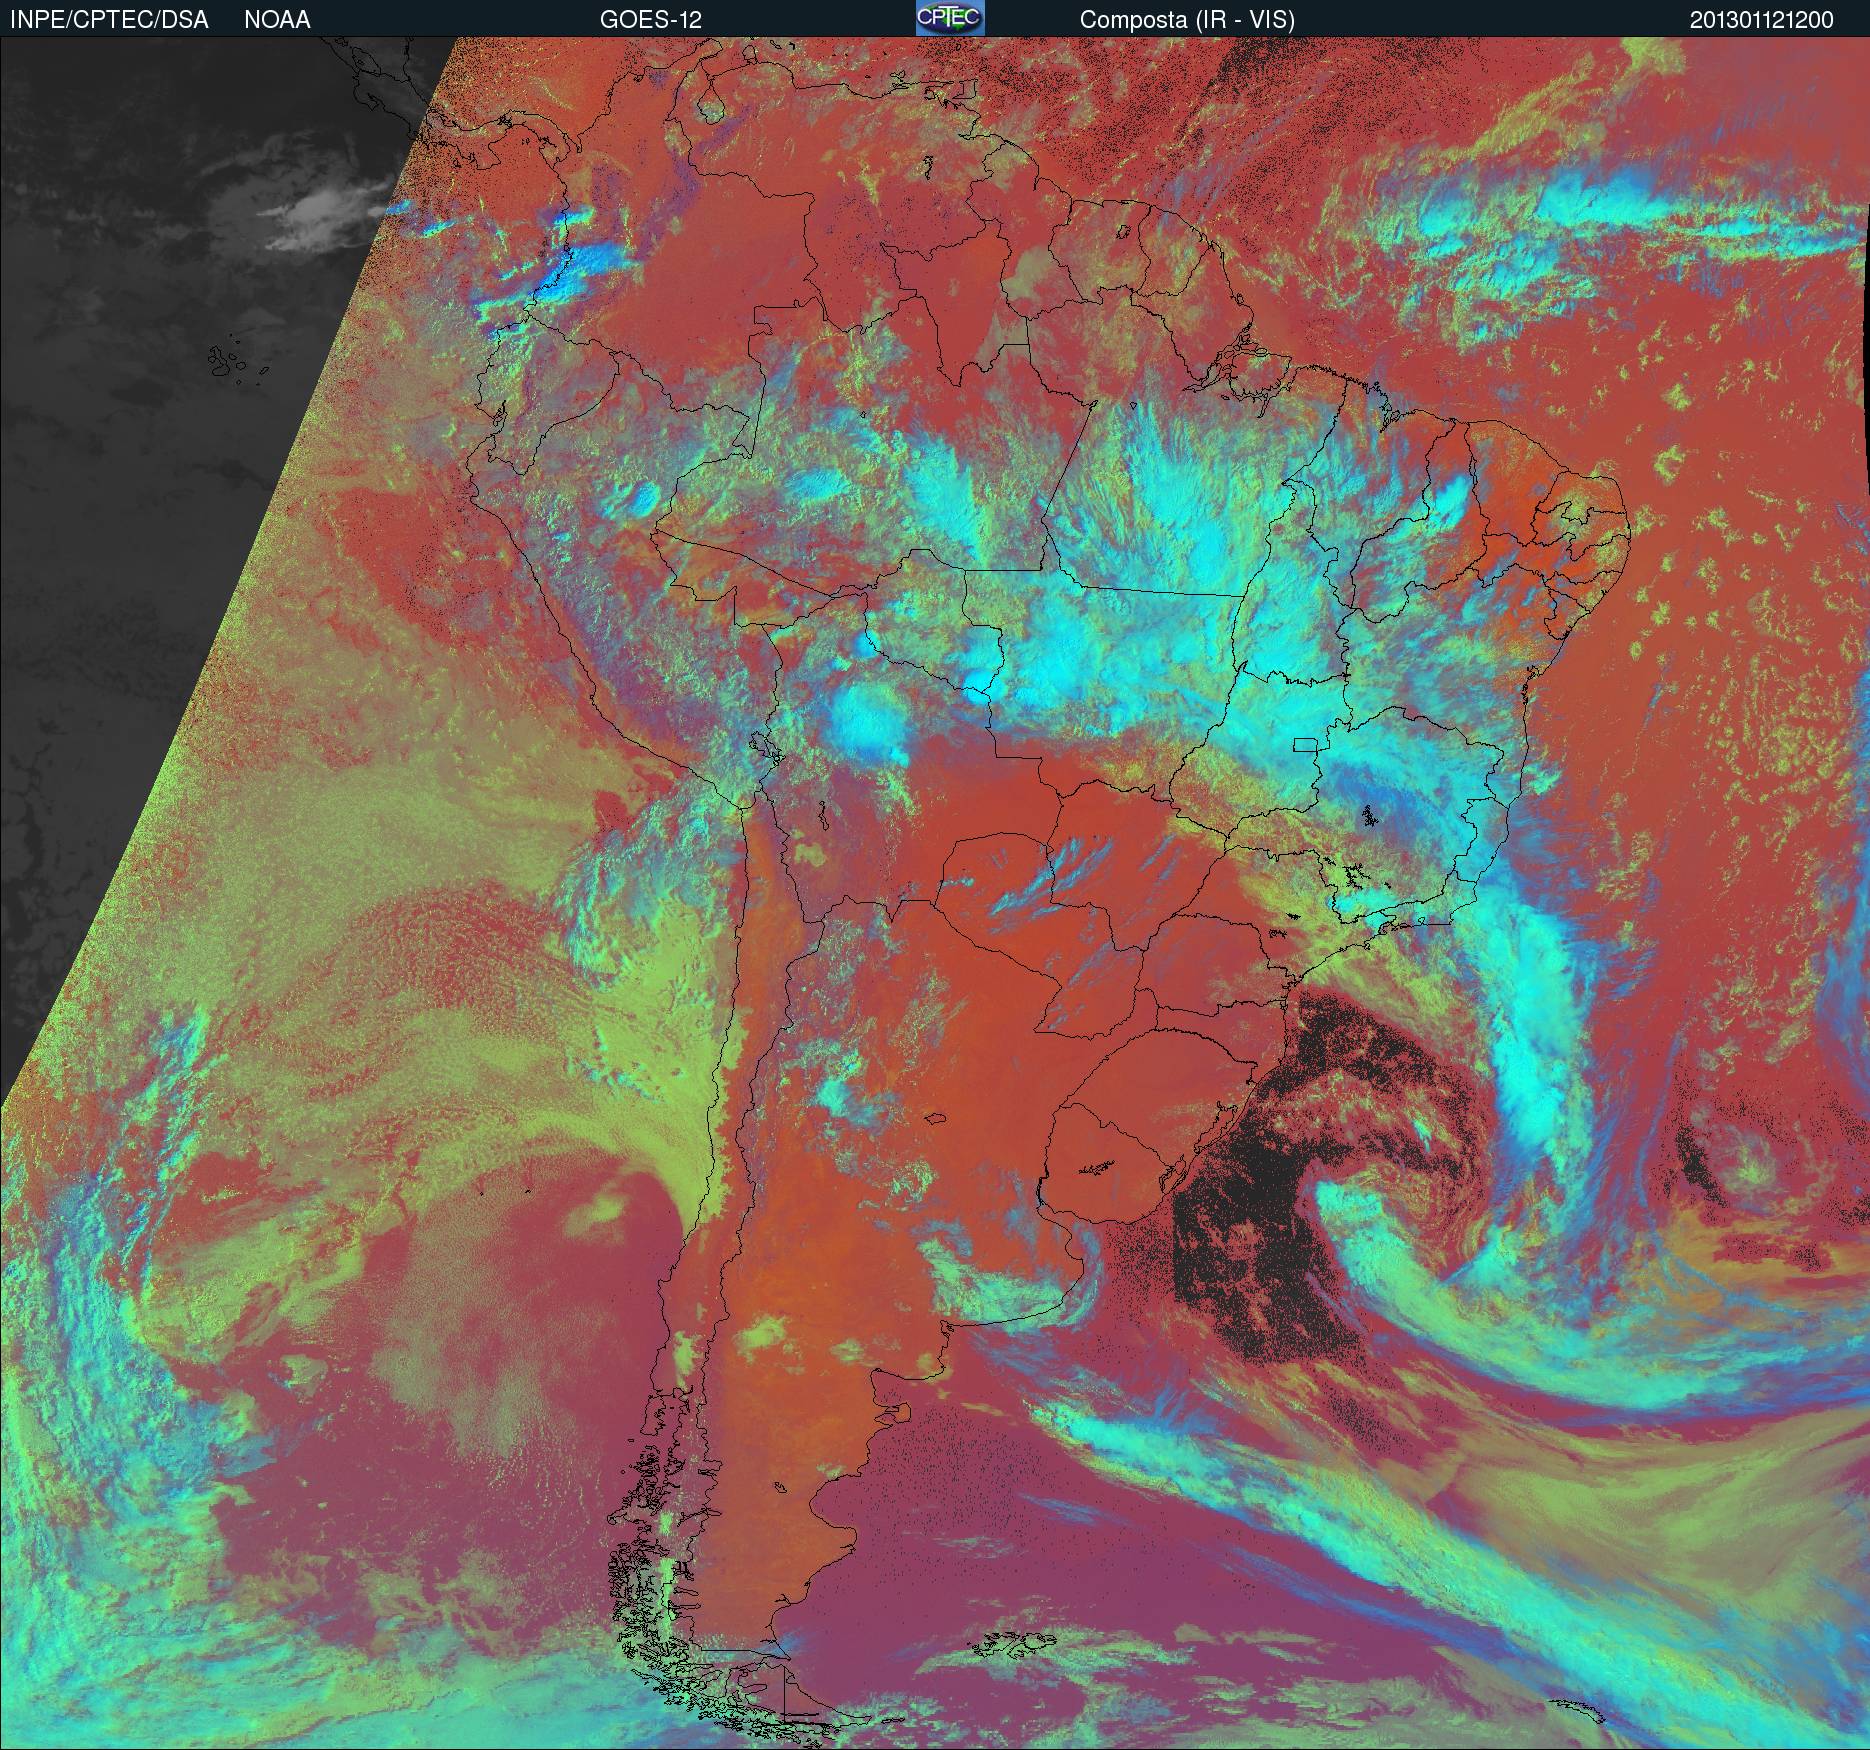Screen dimensions: 1870x1750
Task: Click the NOAA label in header
Action: click(277, 20)
